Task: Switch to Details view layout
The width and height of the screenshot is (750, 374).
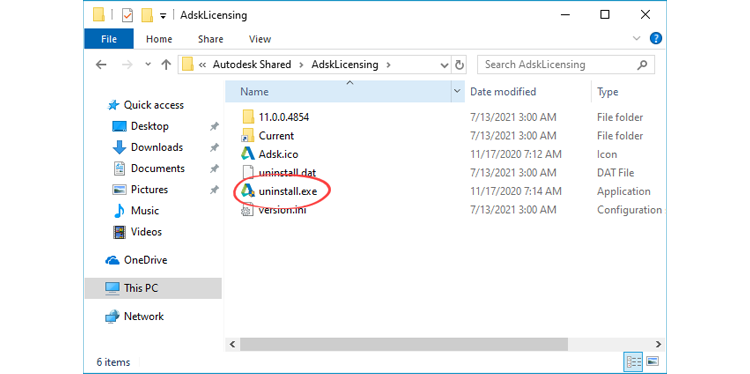Action: point(634,361)
